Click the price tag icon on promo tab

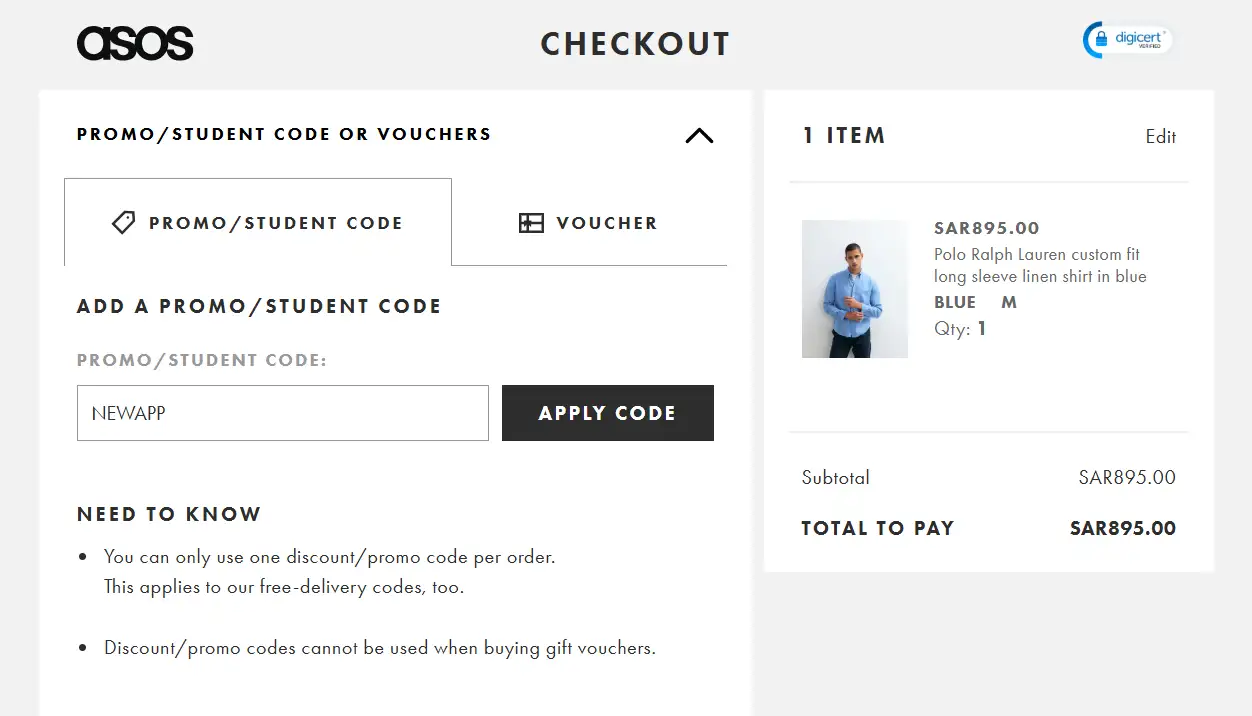123,223
